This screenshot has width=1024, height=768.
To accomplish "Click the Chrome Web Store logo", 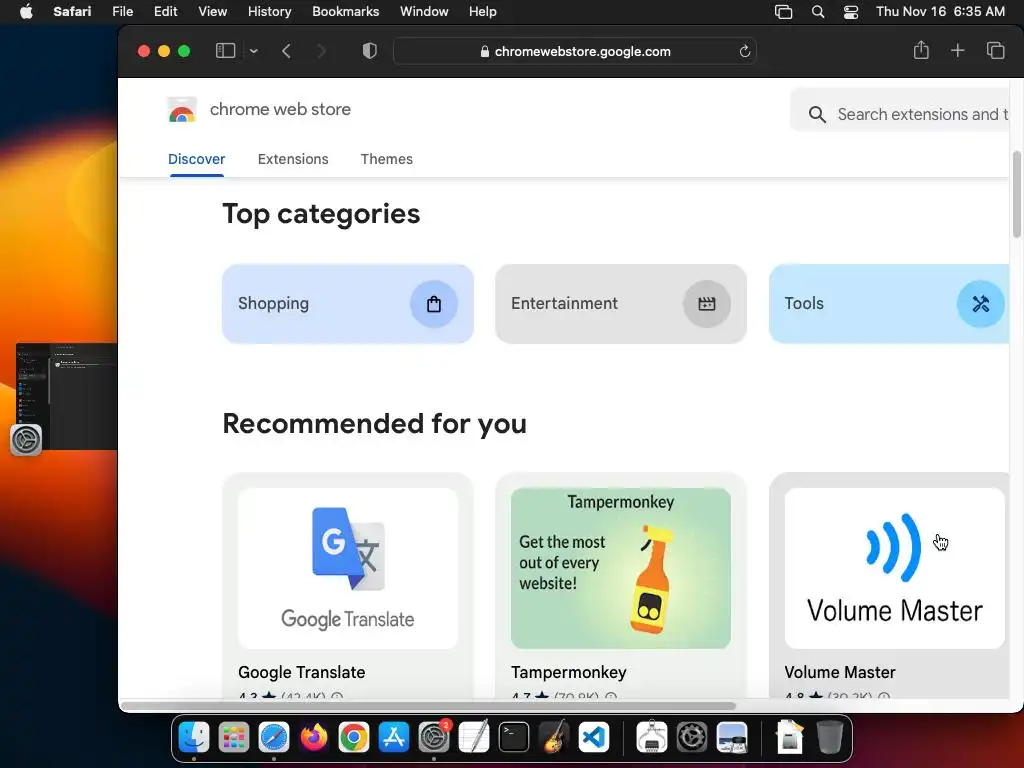I will pos(182,110).
